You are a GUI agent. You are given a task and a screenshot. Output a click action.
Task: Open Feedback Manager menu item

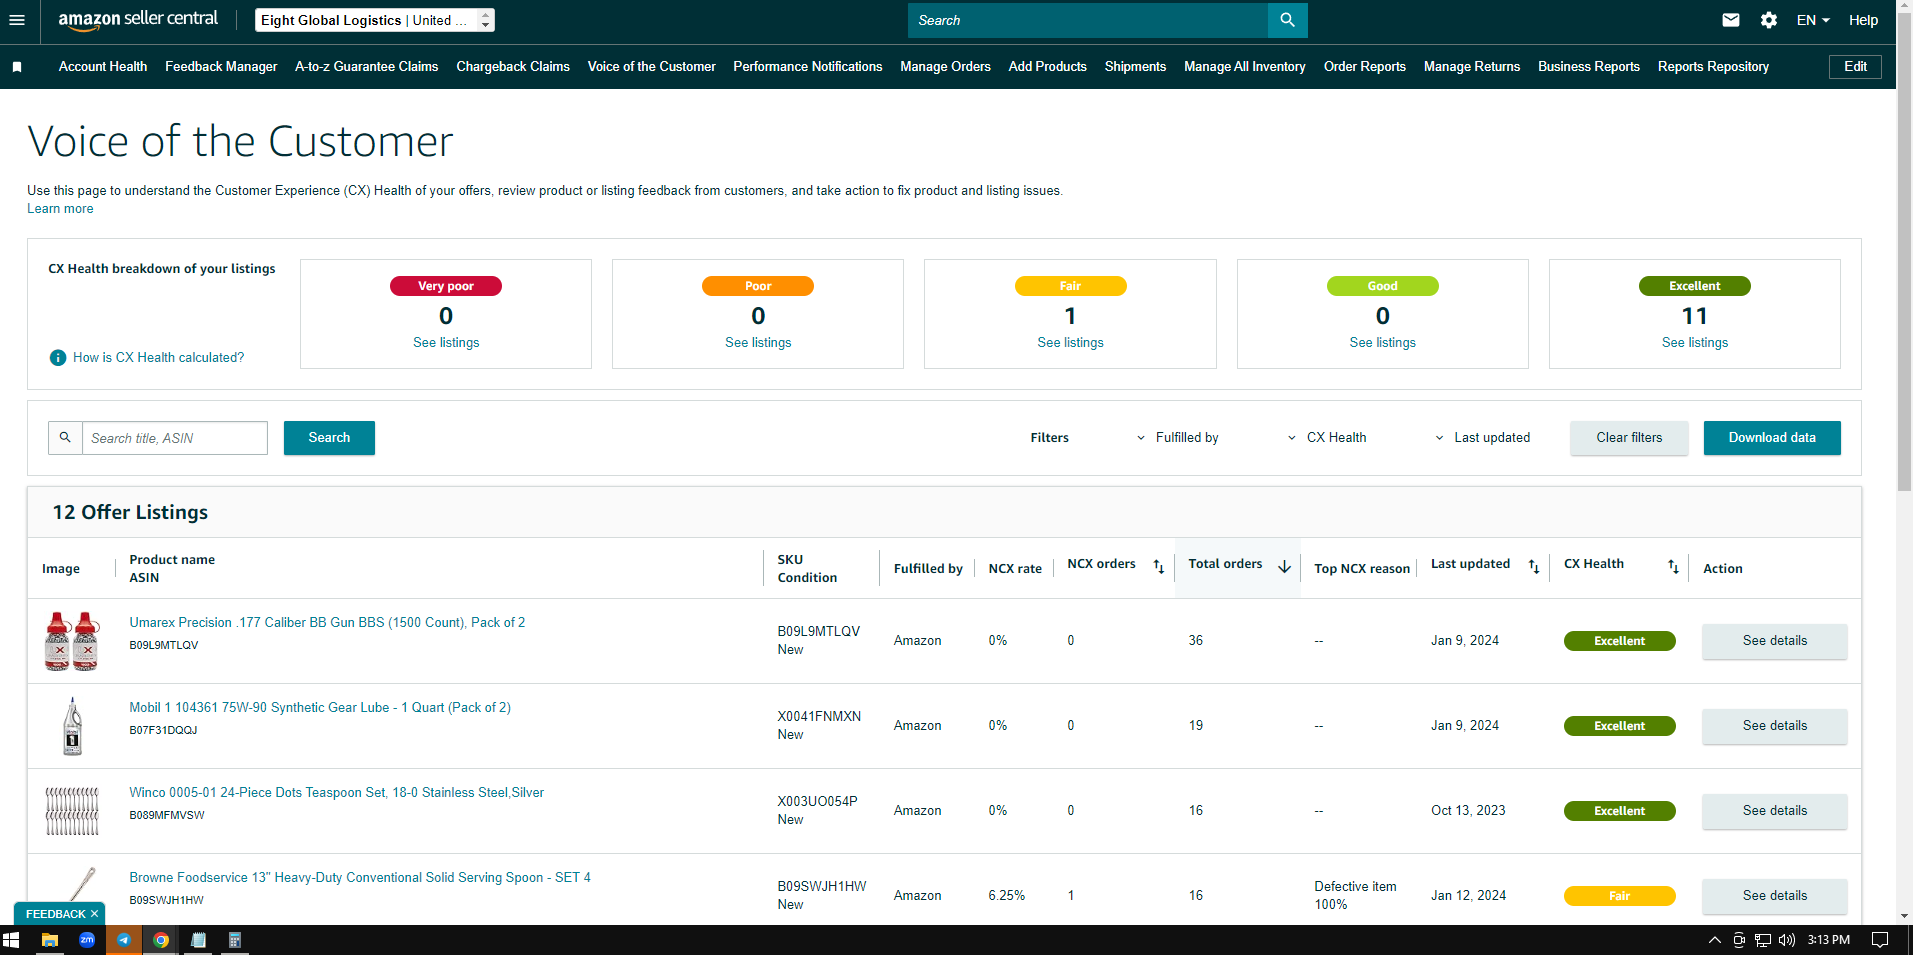[221, 67]
